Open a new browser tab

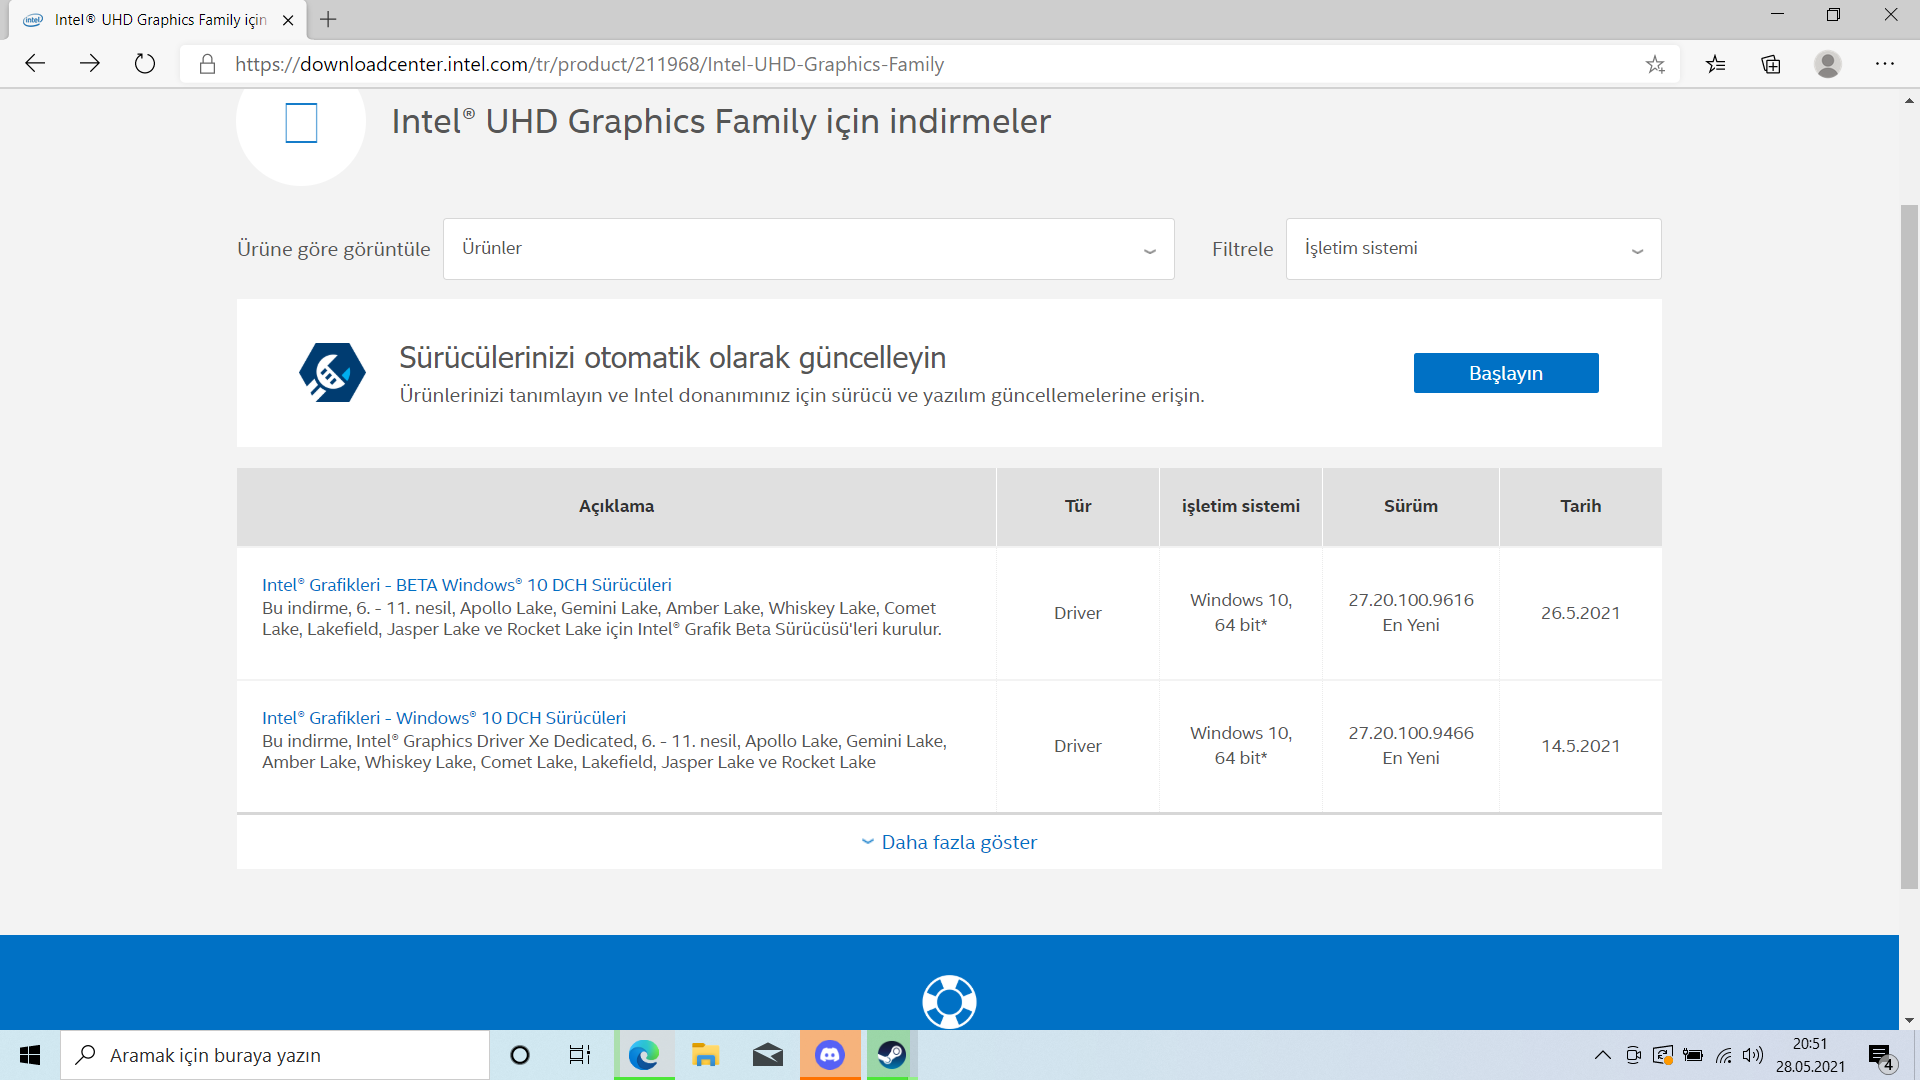coord(328,20)
